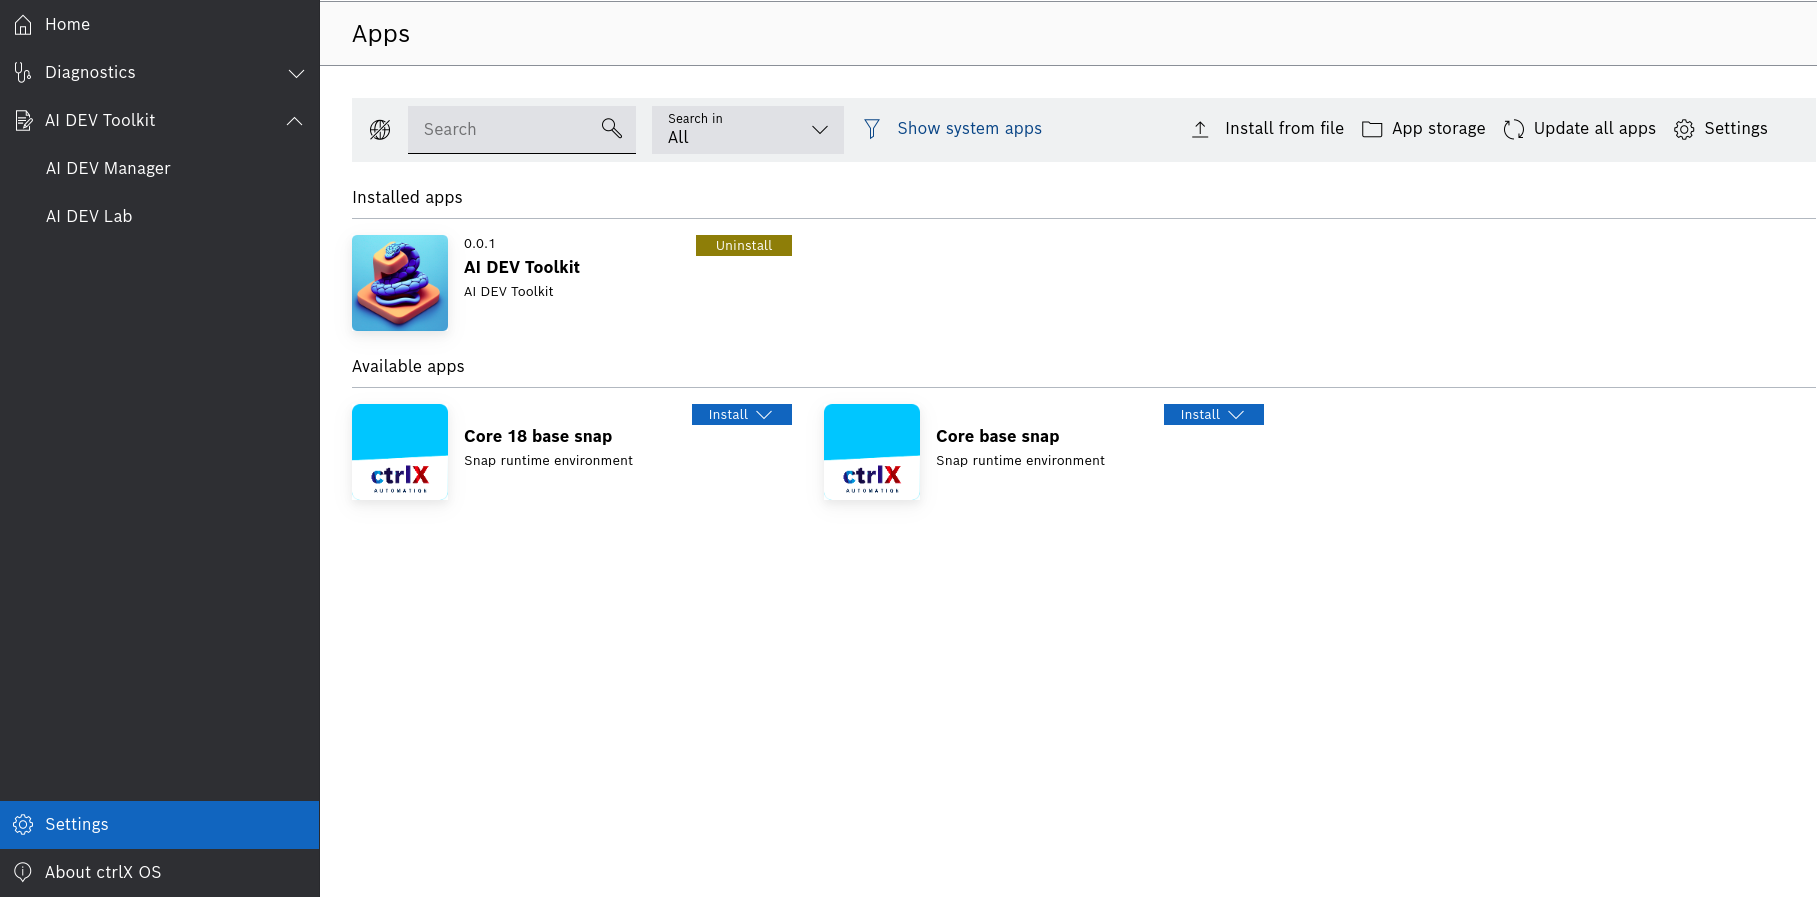Screen dimensions: 1817x897
Task: Open About ctrlX OS page
Action: point(160,872)
